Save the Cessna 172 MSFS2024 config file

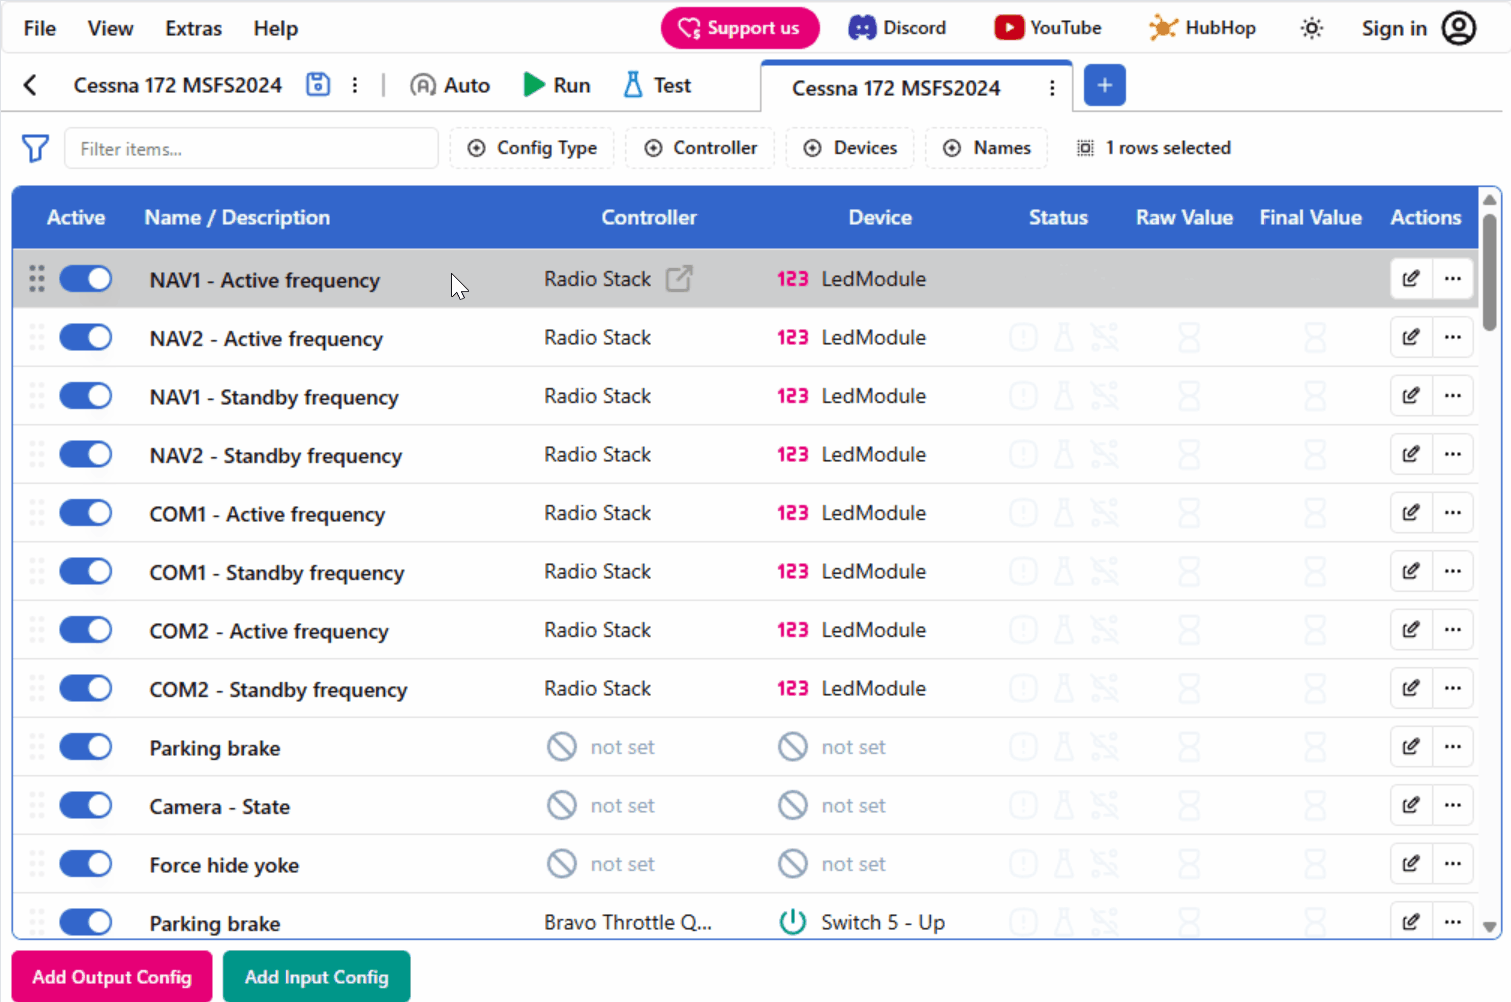(318, 85)
